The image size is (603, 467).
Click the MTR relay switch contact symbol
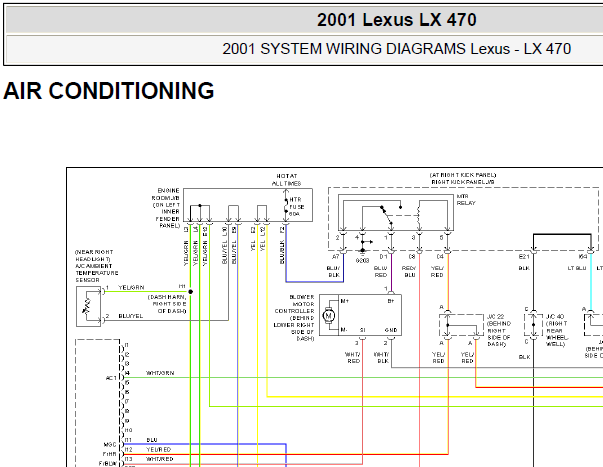point(387,215)
